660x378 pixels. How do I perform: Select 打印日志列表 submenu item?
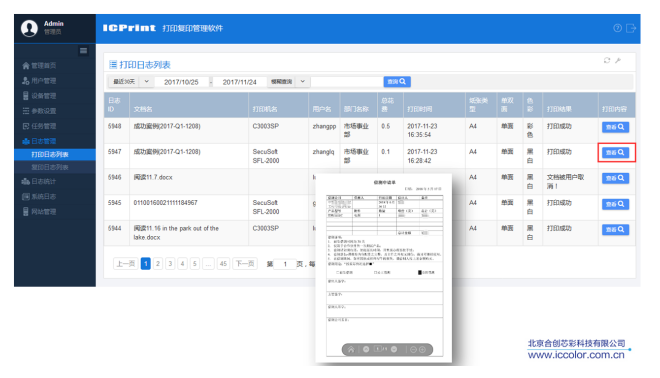[x=55, y=154]
